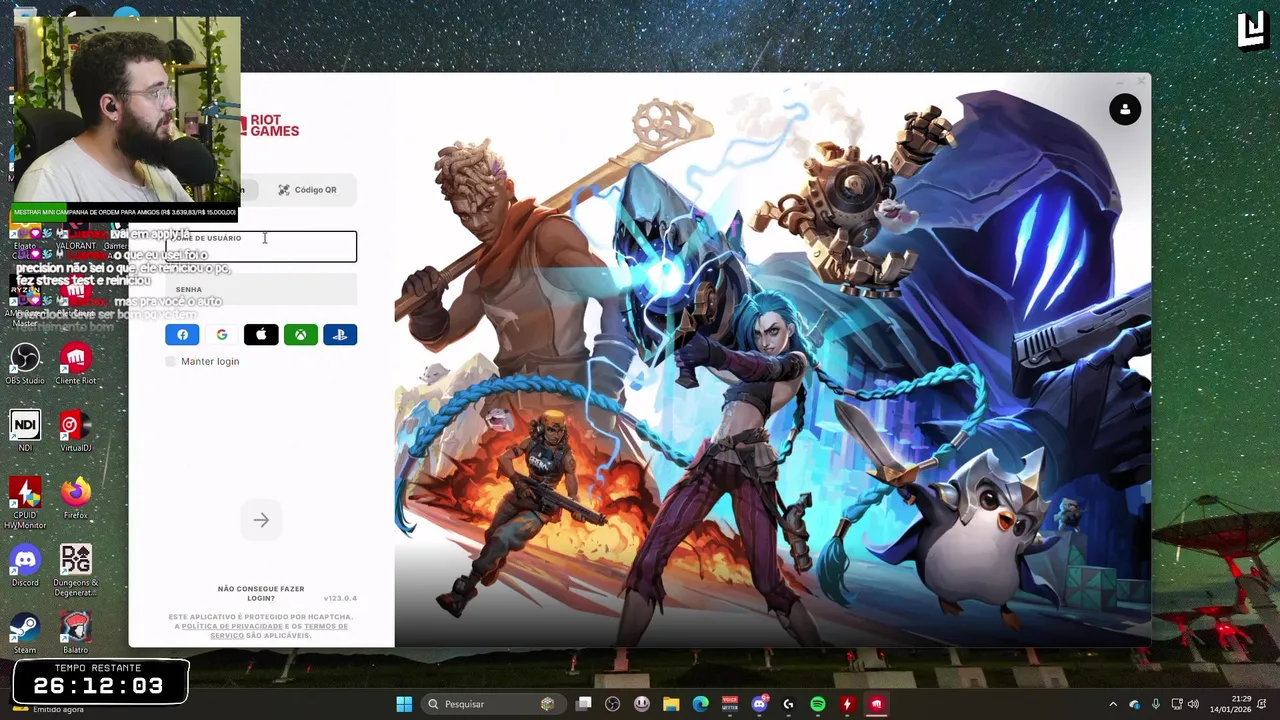Screen dimensions: 1280x720
Task: Select the Firefox desktop shortcut
Action: click(x=76, y=498)
